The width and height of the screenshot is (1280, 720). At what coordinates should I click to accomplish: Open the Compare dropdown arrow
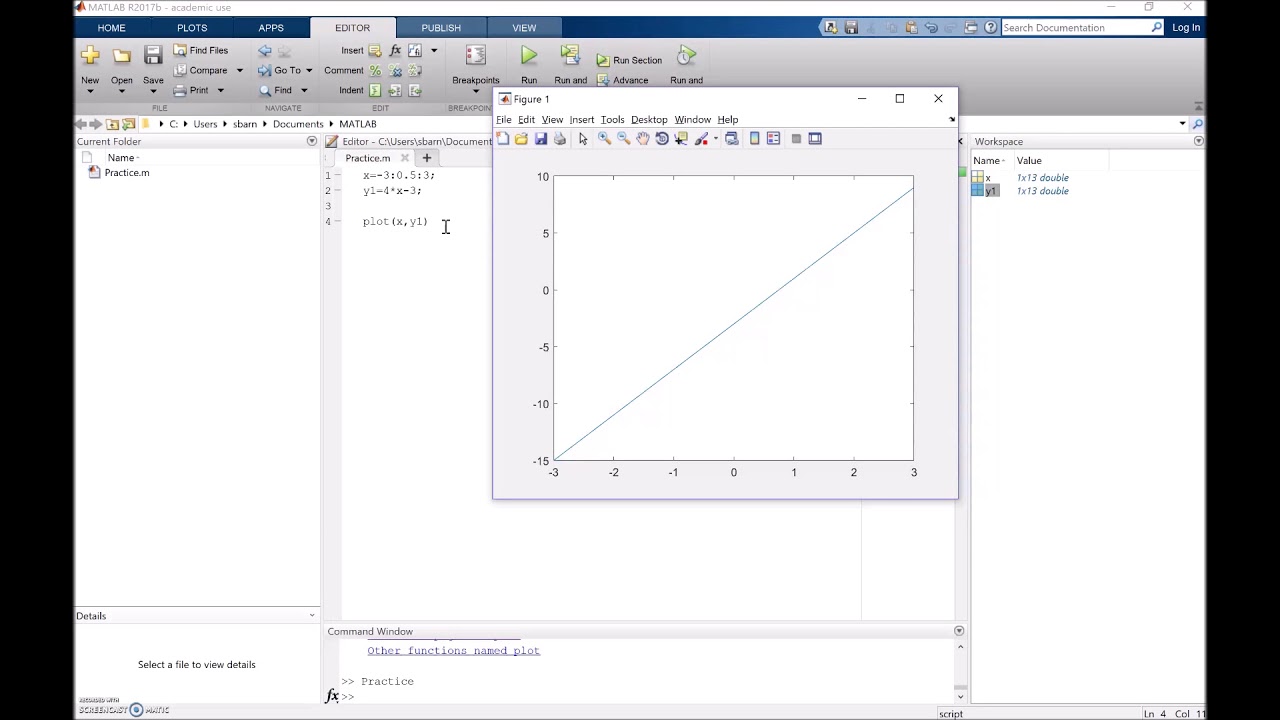click(x=239, y=71)
